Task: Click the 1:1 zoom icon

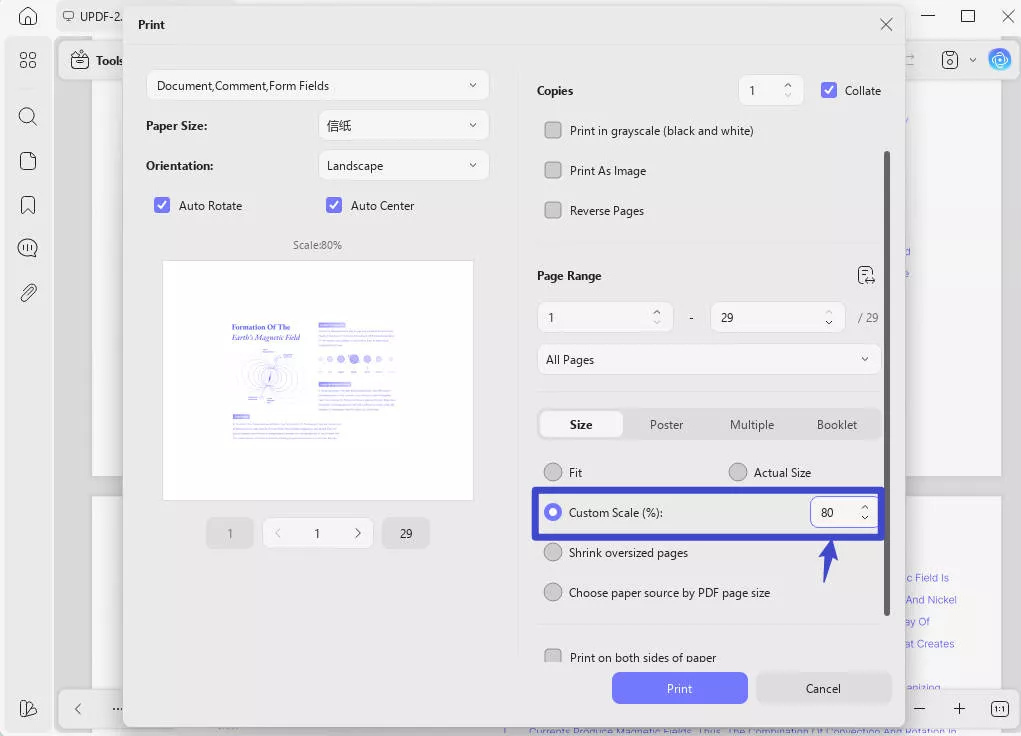Action: (x=998, y=708)
